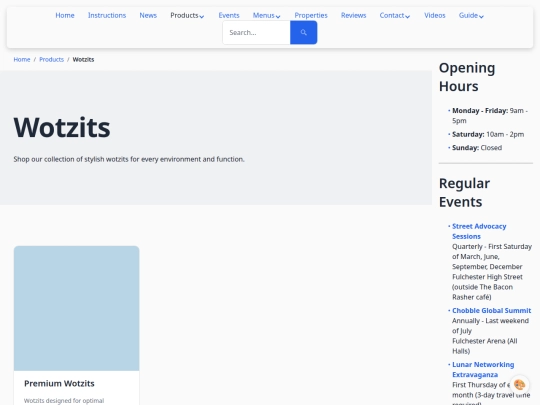
Task: Click the Saturday opening hours entry
Action: (488, 134)
